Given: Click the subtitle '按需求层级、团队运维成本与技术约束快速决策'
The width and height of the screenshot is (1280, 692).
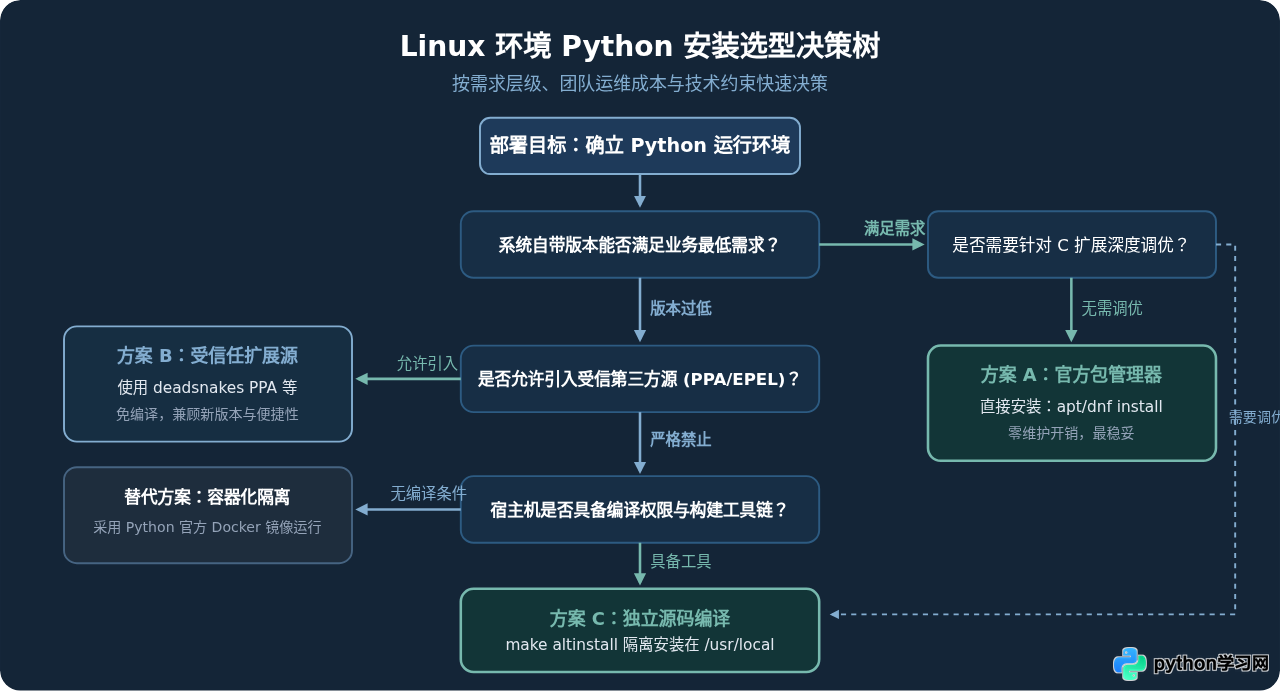Looking at the screenshot, I should [640, 84].
